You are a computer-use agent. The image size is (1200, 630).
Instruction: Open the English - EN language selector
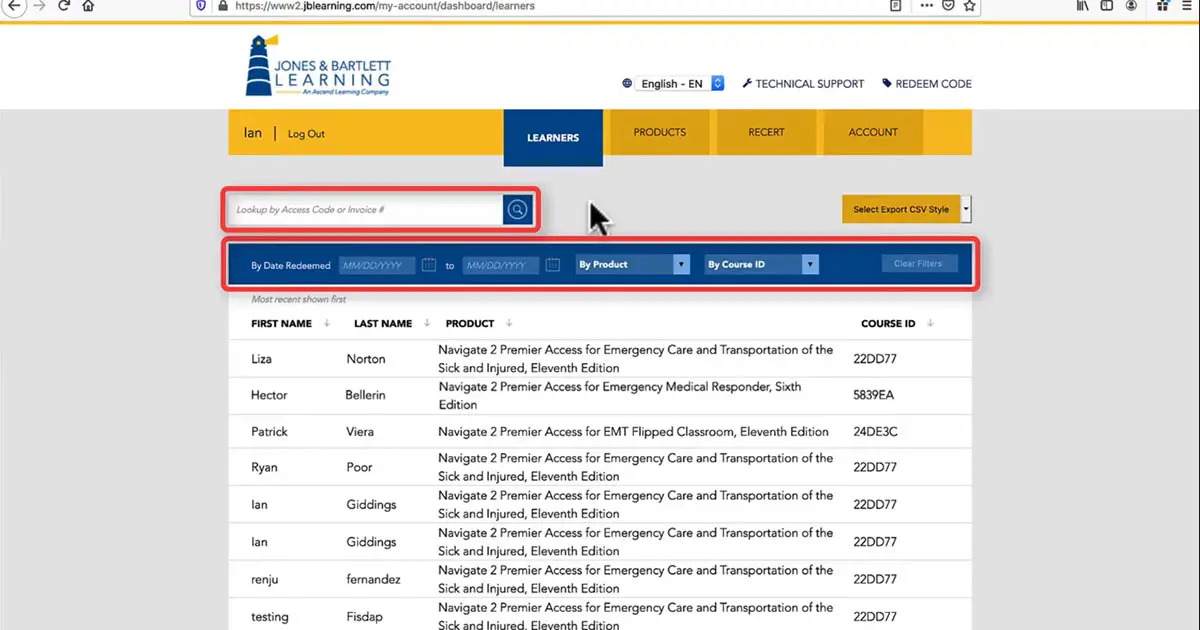click(x=680, y=84)
